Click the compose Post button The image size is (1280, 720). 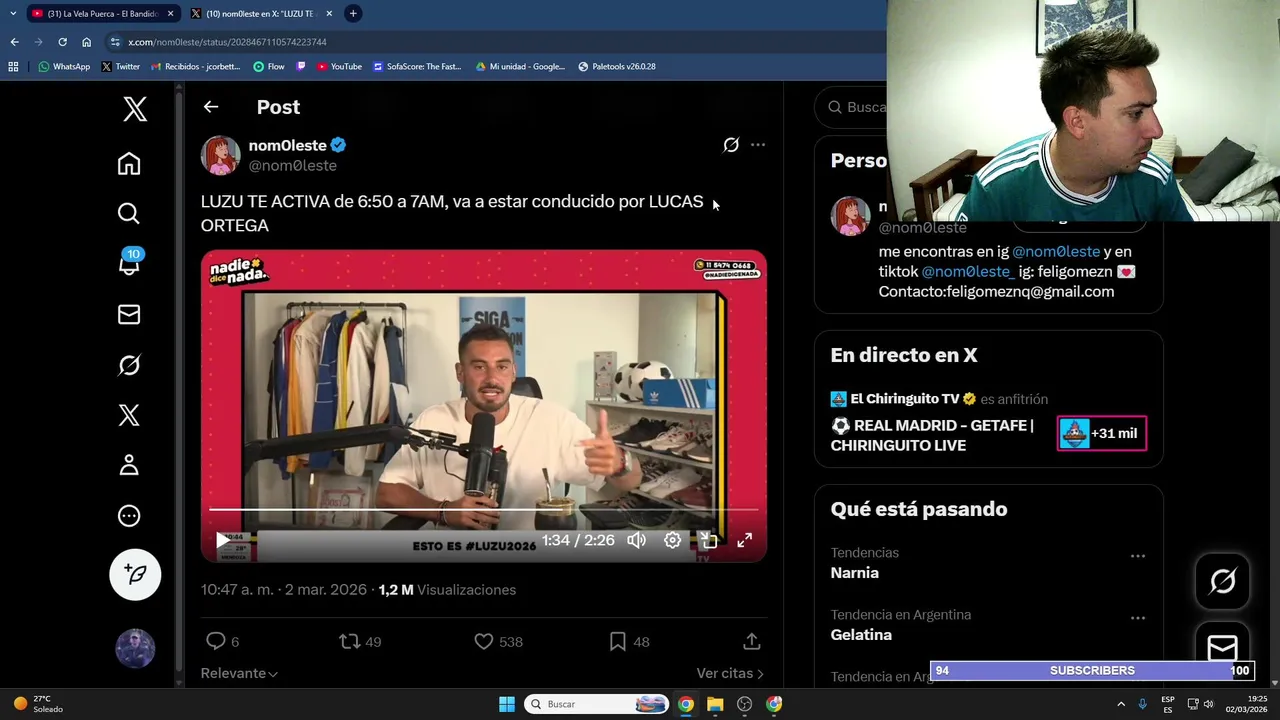point(135,574)
